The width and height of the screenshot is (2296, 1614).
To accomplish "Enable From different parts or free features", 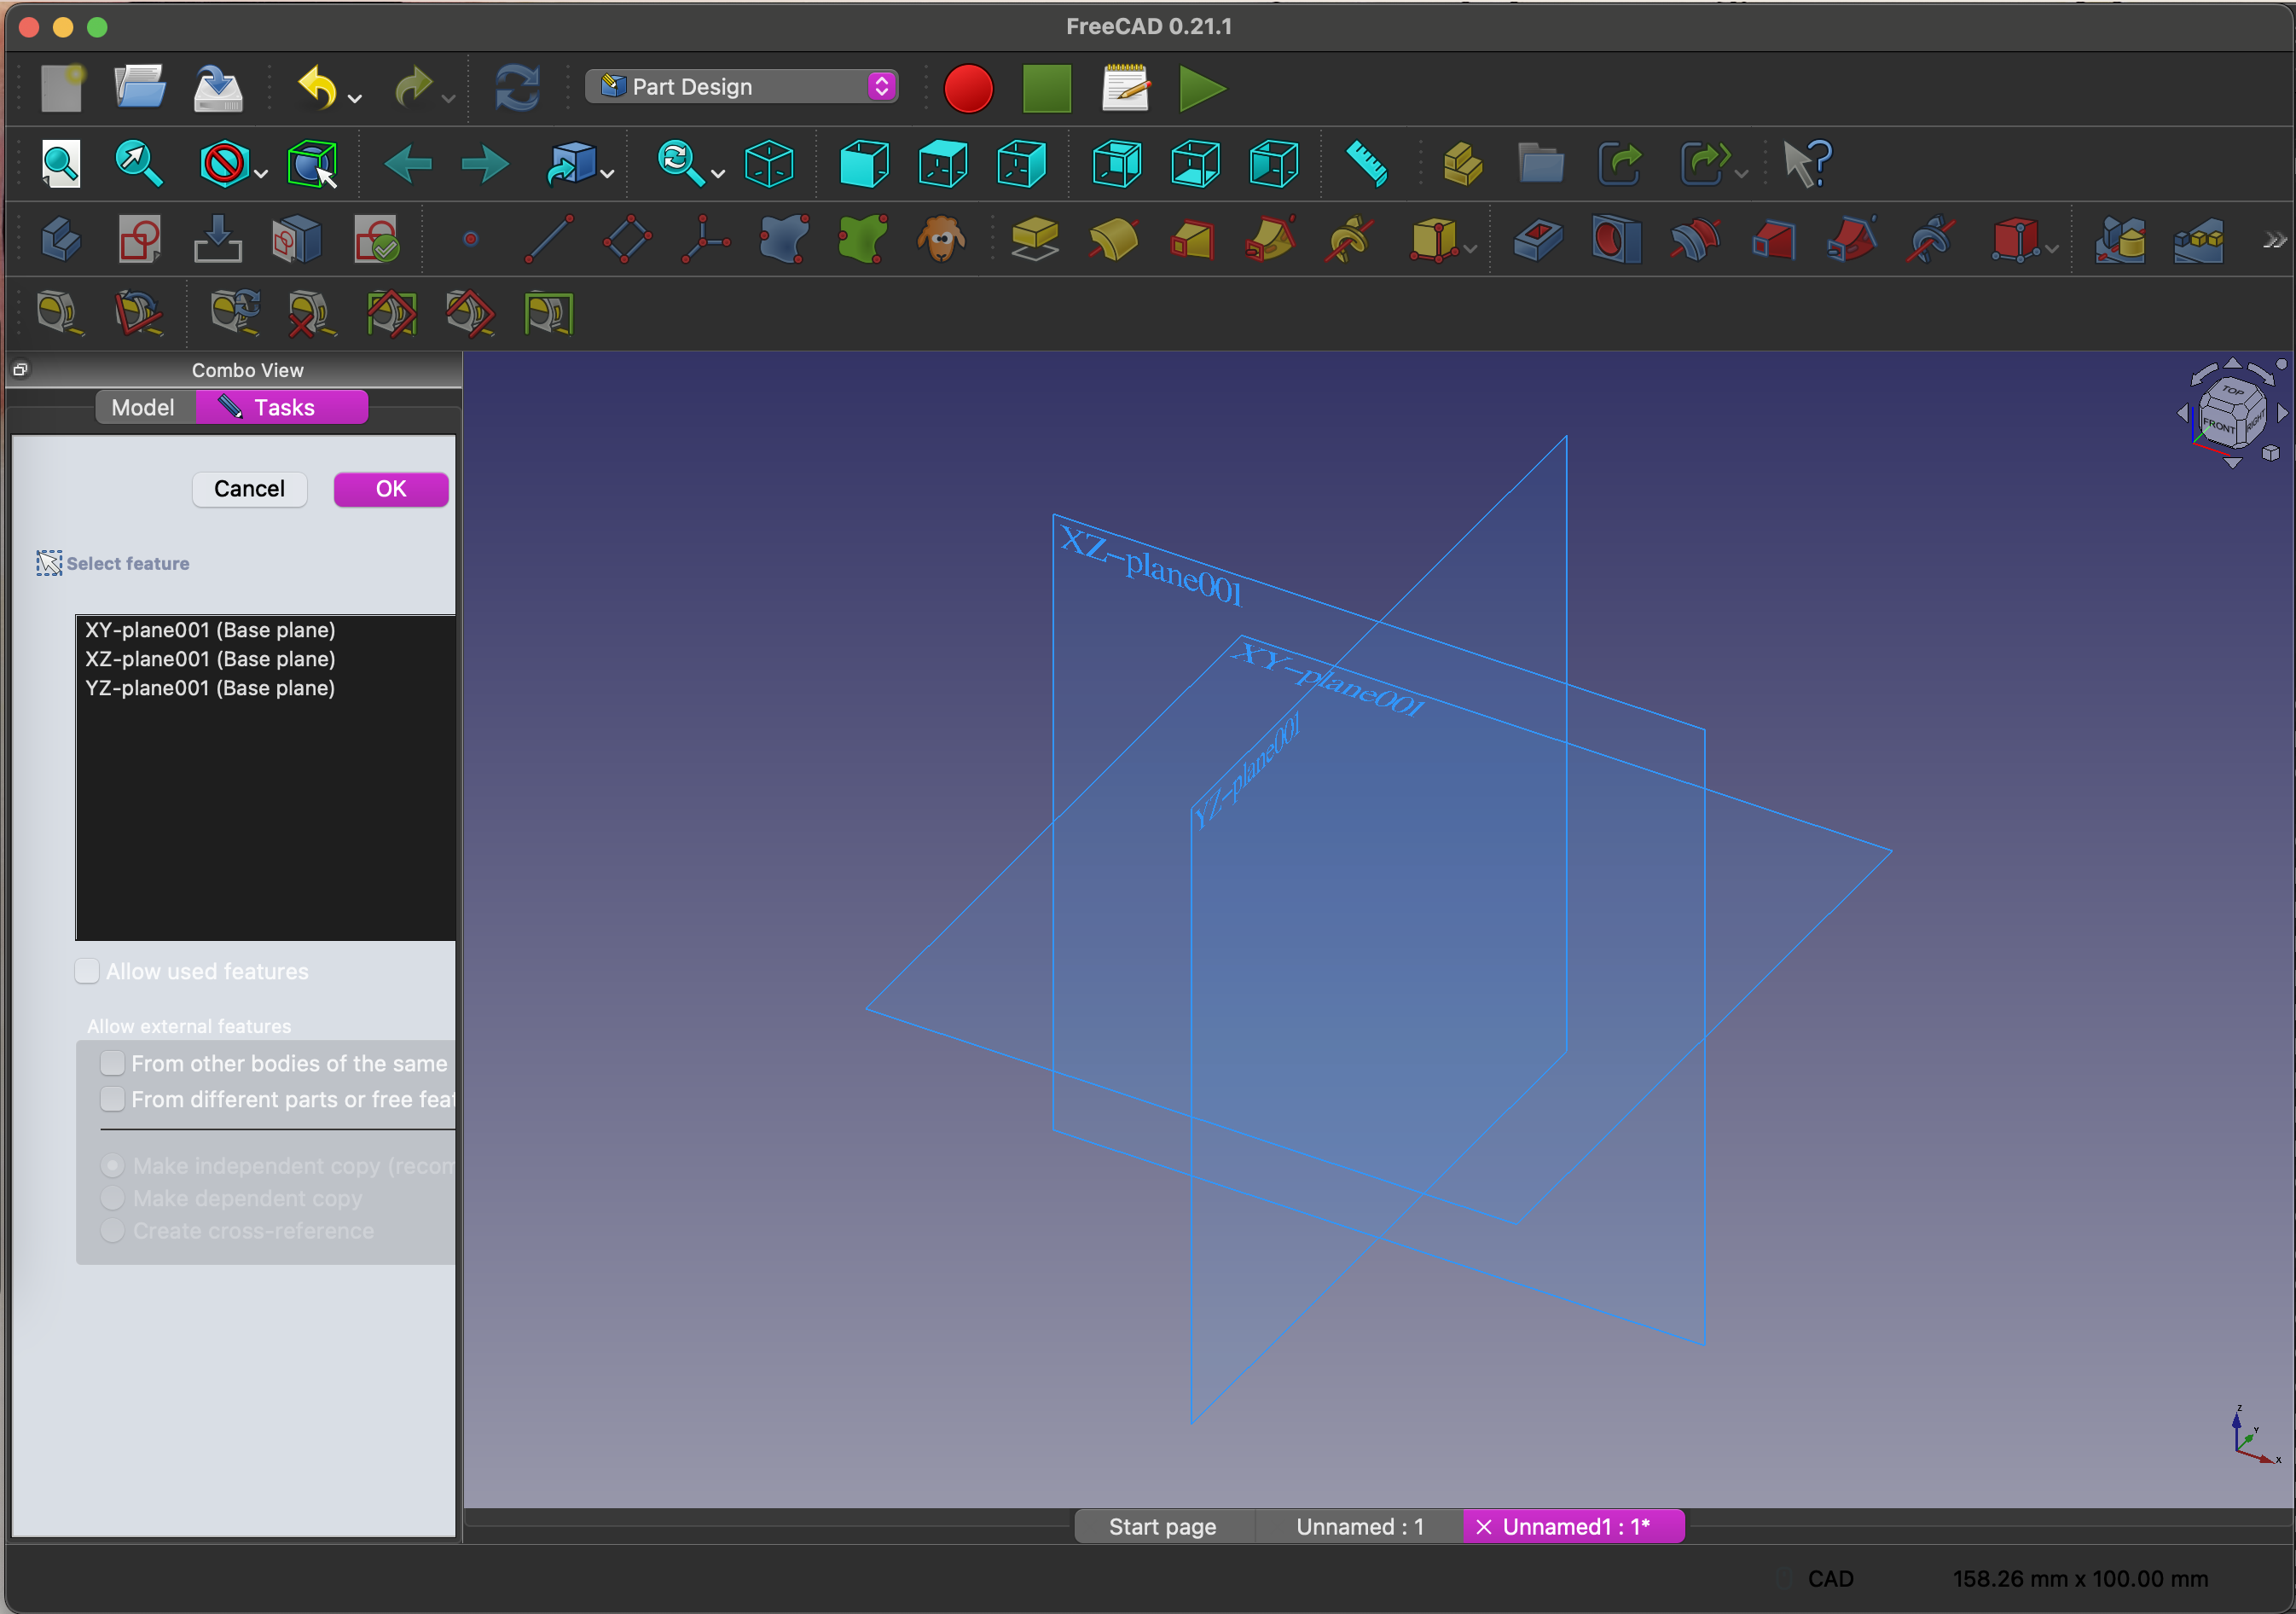I will point(112,1099).
